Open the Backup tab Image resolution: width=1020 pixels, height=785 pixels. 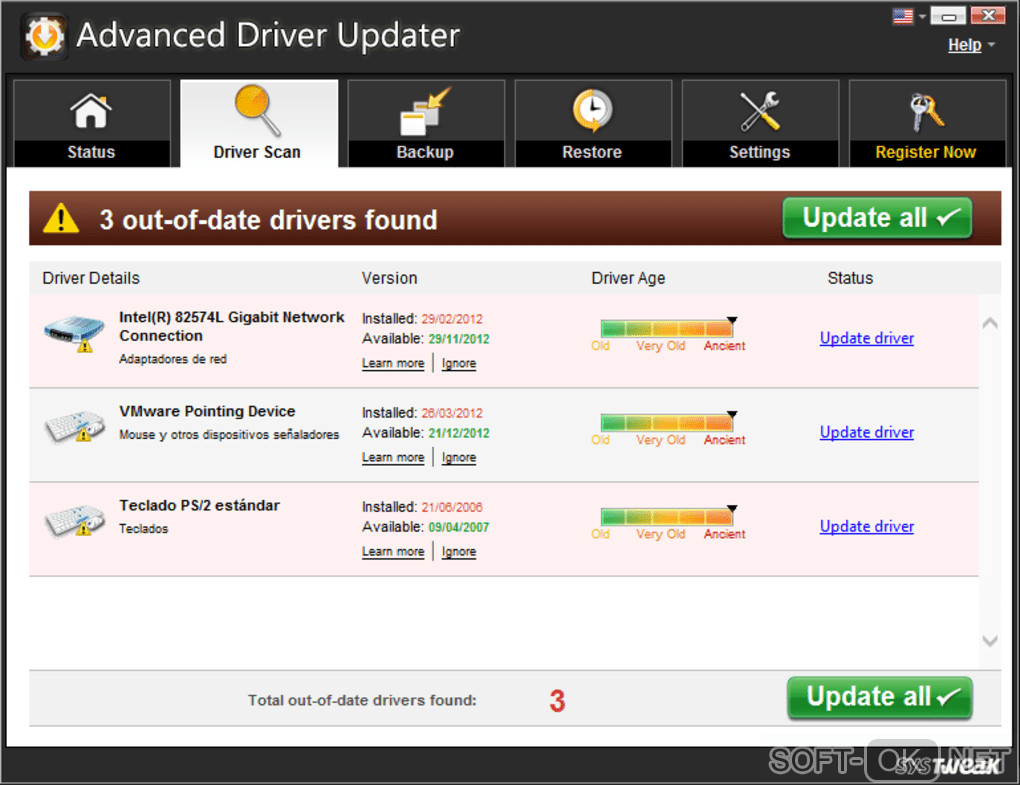pyautogui.click(x=425, y=123)
